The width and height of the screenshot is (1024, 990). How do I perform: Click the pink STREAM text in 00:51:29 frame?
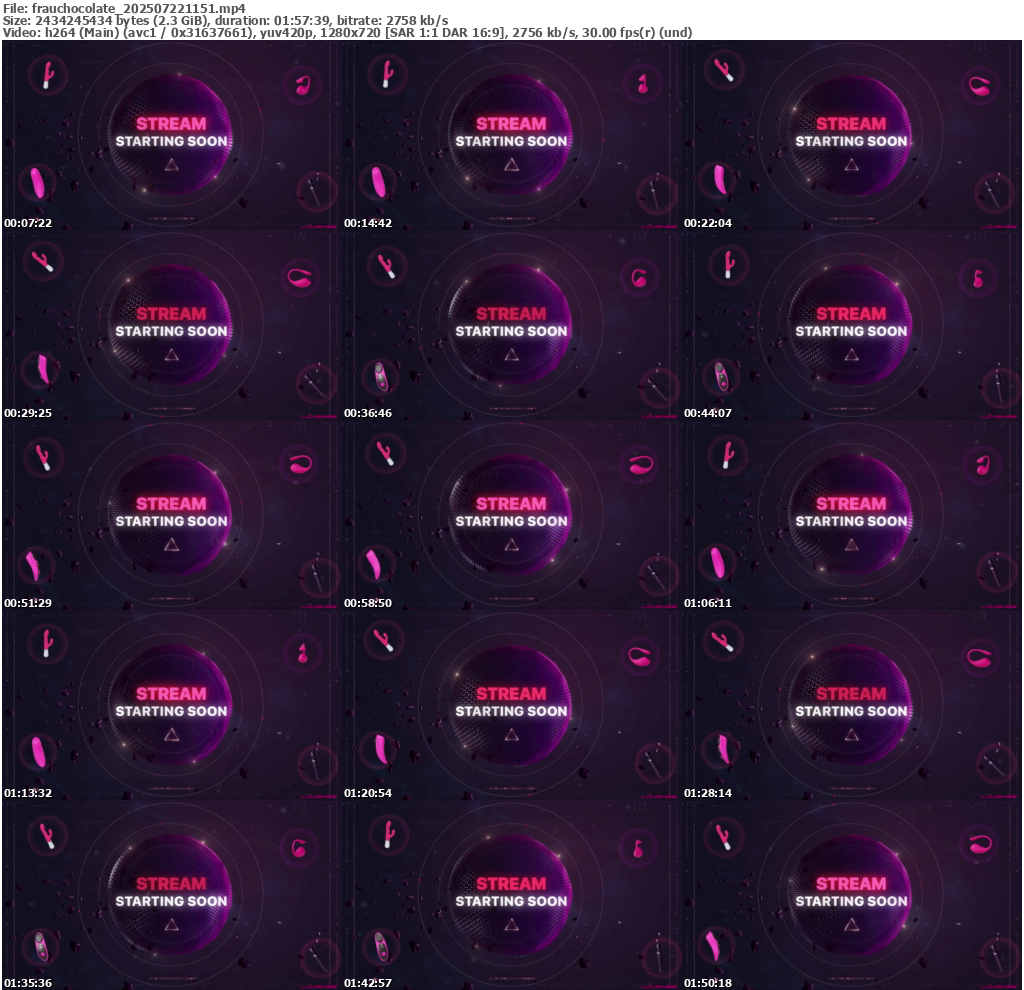click(x=171, y=504)
